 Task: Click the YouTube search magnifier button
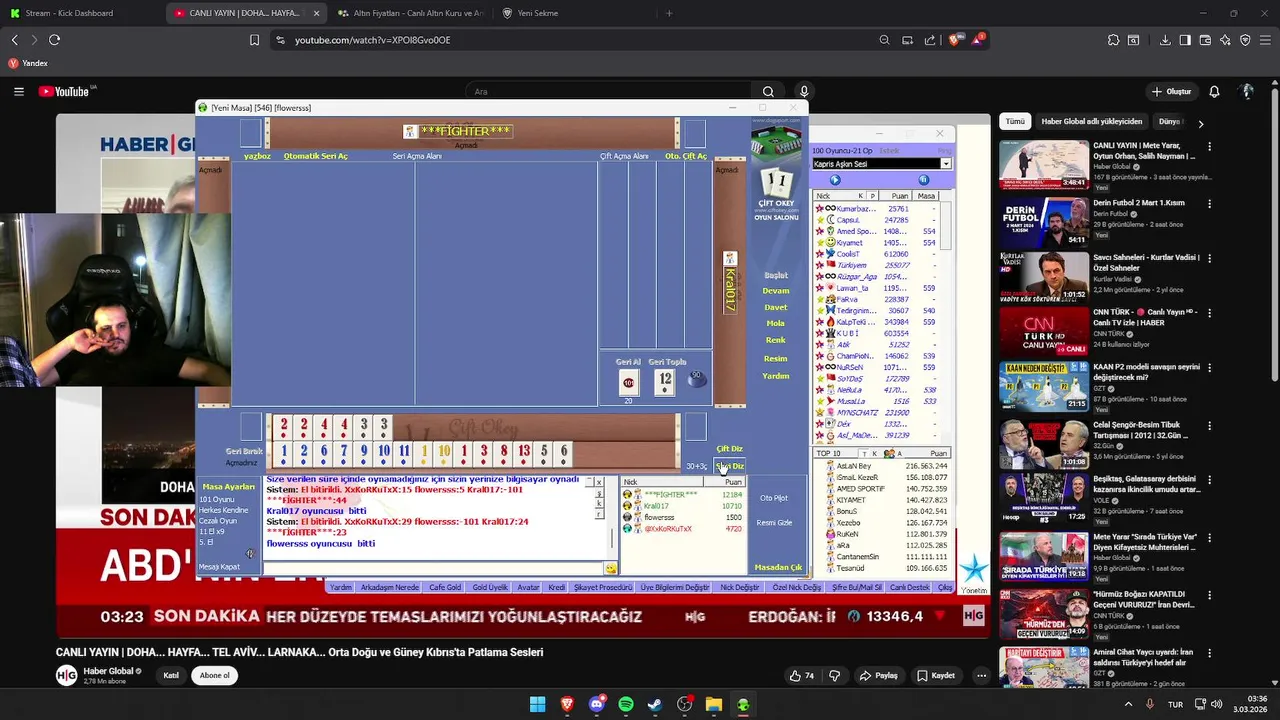[768, 91]
